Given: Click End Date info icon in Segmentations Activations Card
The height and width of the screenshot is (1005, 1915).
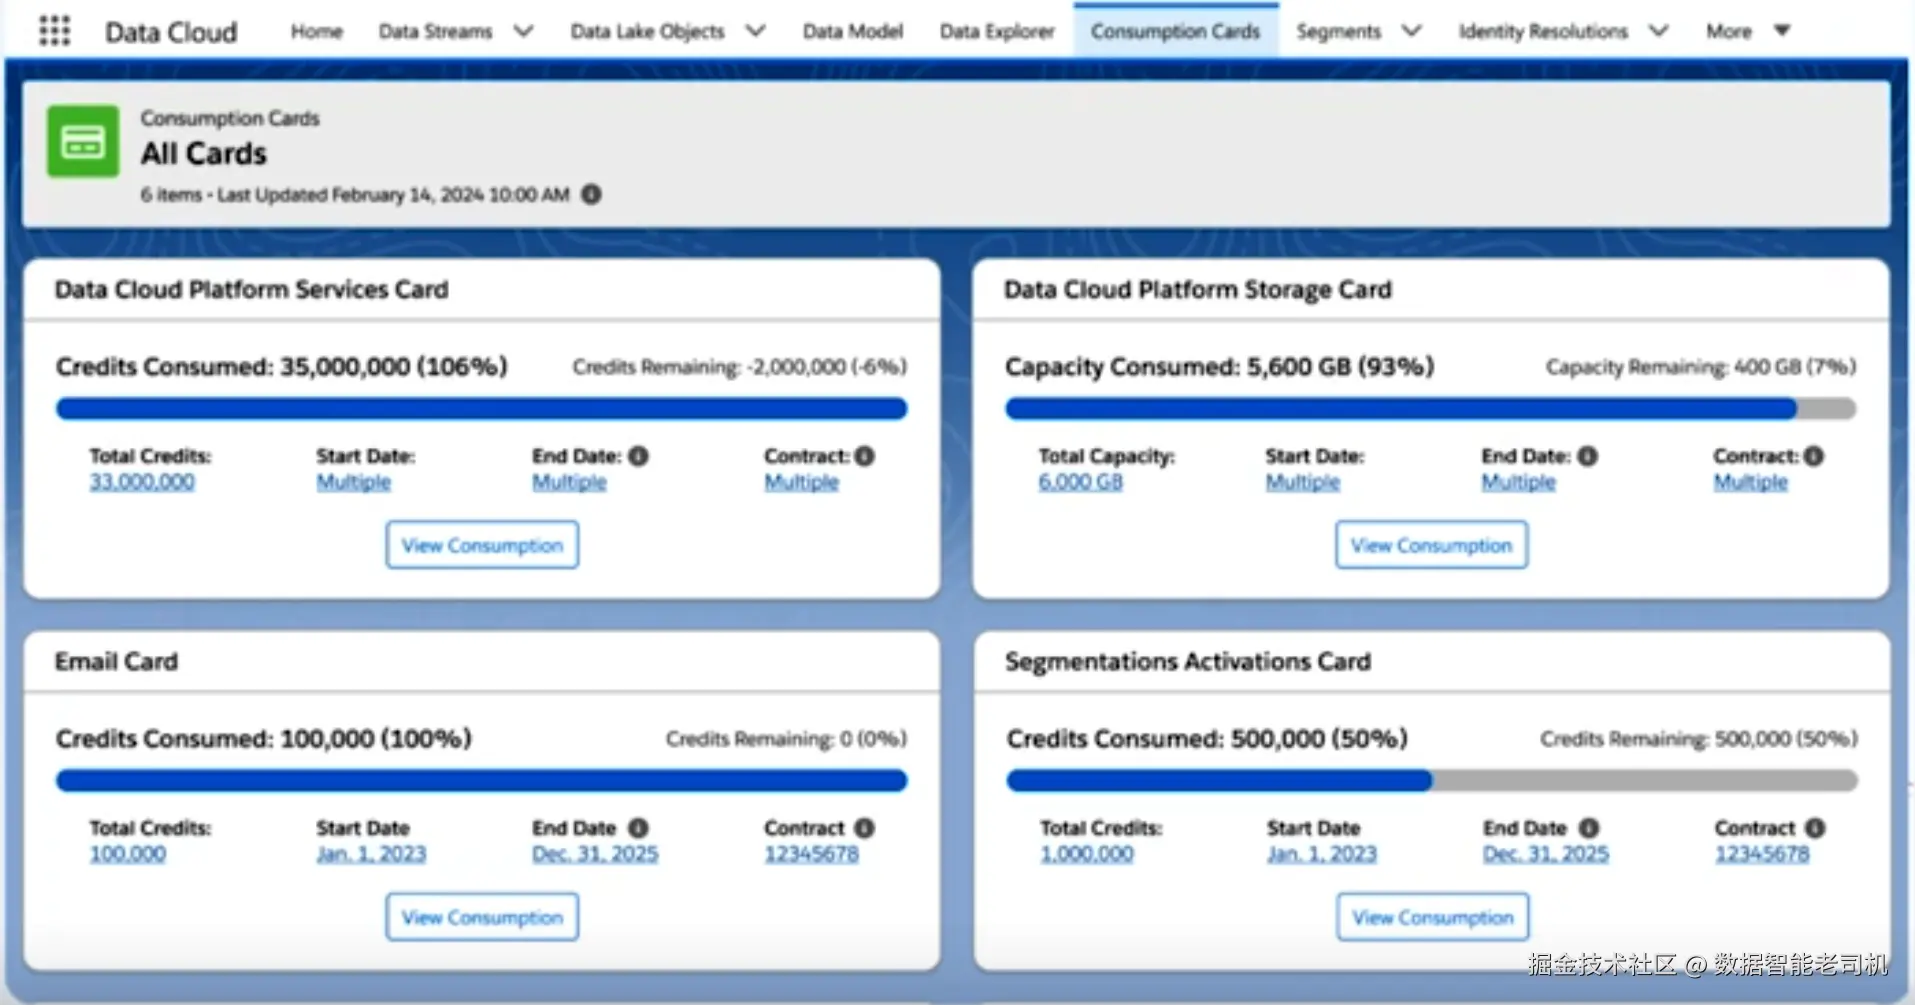Looking at the screenshot, I should click(1589, 828).
